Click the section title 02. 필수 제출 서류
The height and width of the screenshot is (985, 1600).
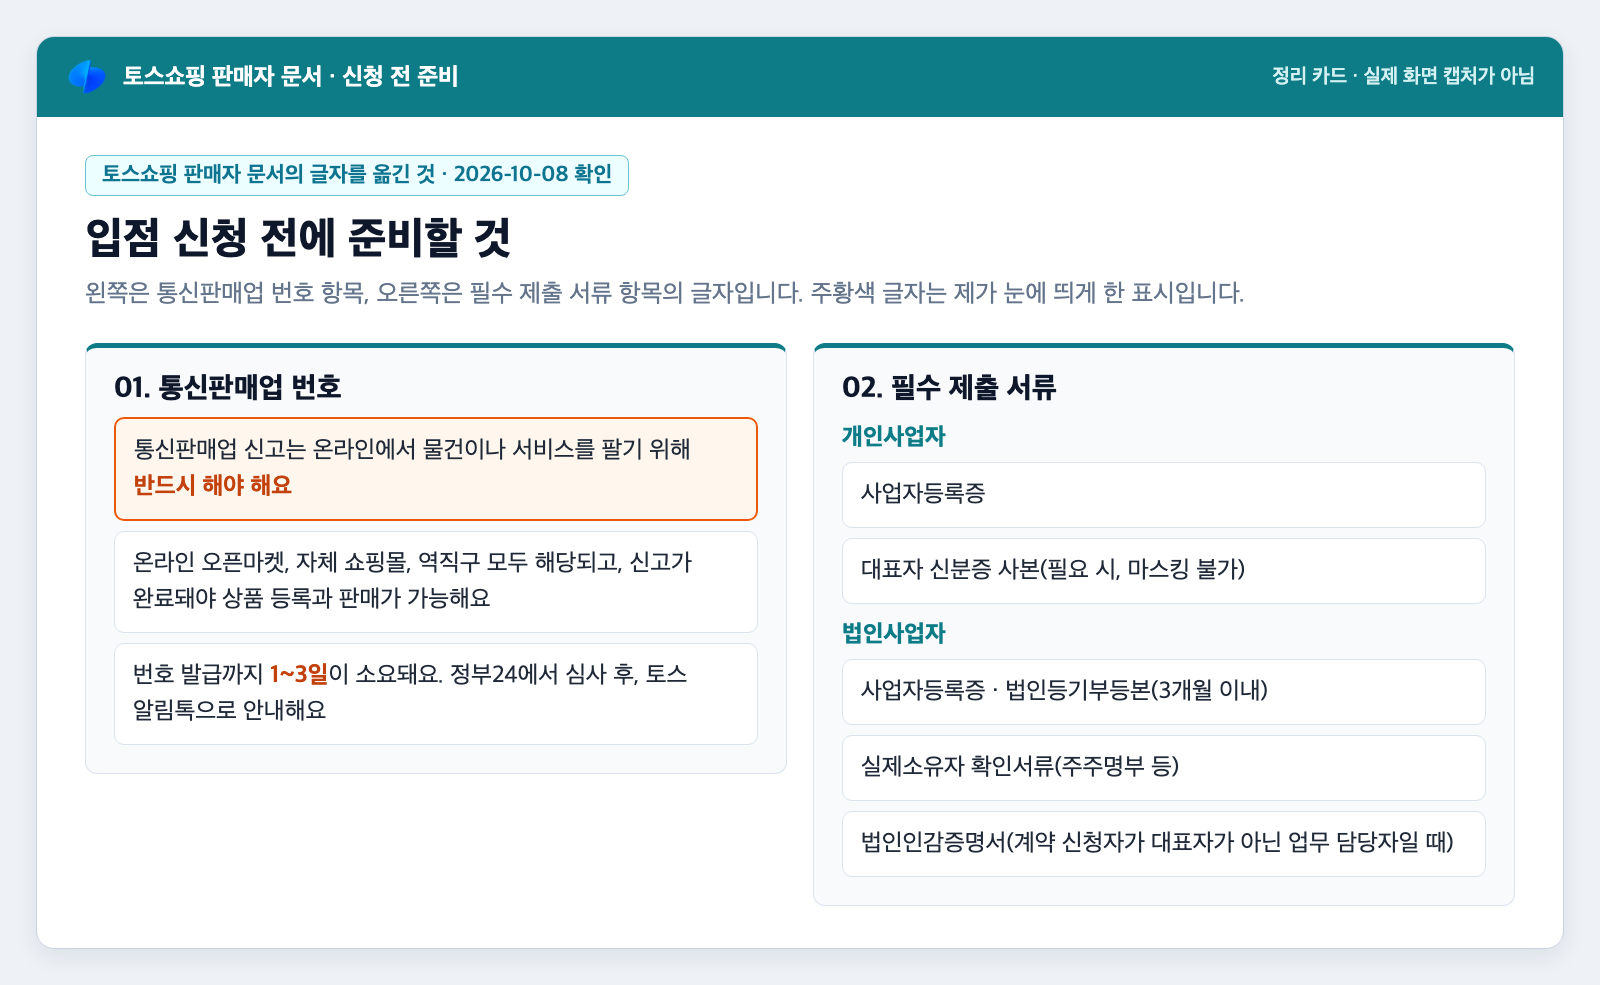pyautogui.click(x=949, y=387)
